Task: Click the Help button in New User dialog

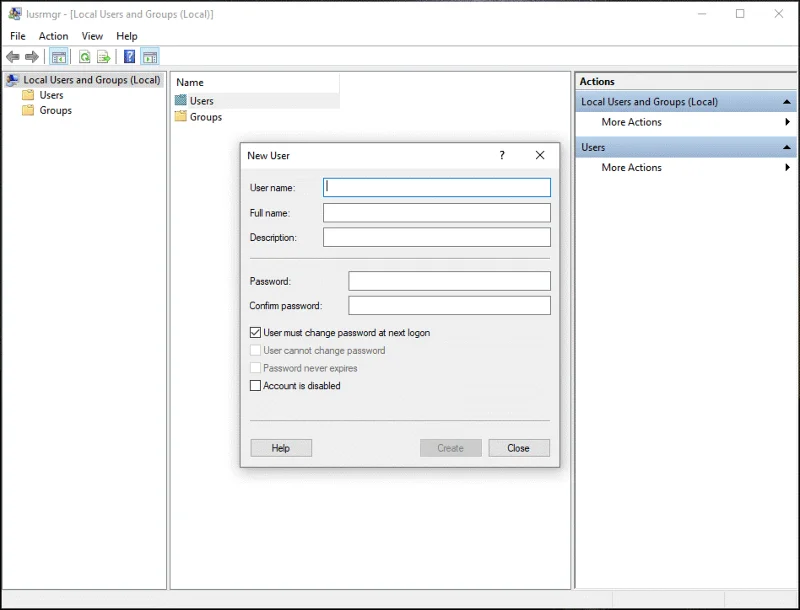Action: [x=281, y=448]
